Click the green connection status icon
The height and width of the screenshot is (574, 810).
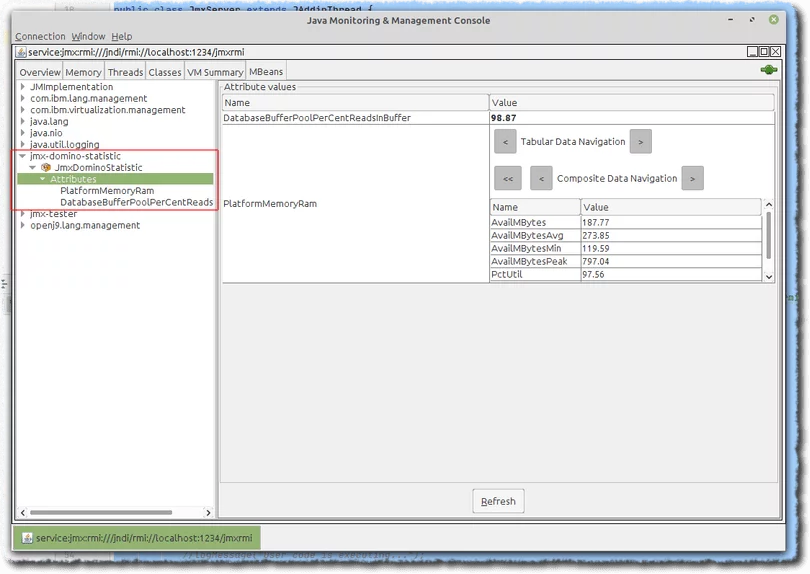[x=768, y=71]
